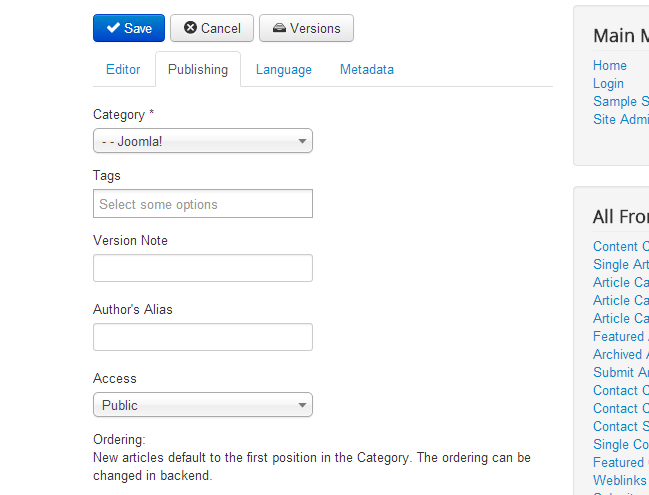Click the Tags selection field
The width and height of the screenshot is (649, 495).
(202, 204)
